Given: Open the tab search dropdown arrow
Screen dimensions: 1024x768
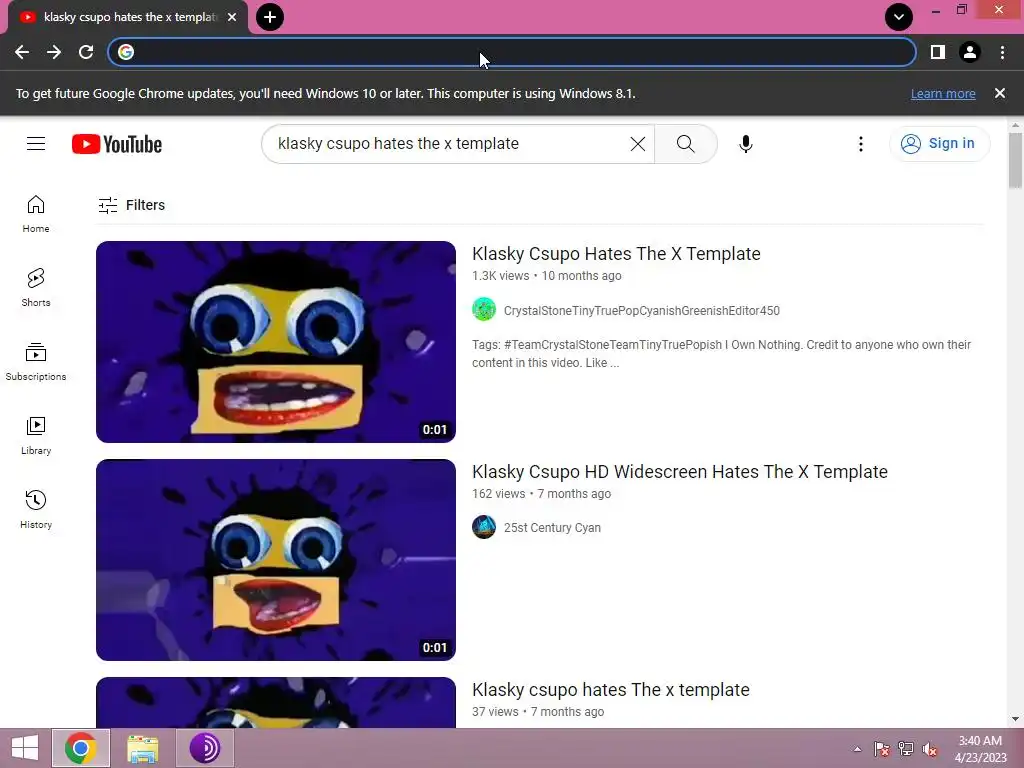Looking at the screenshot, I should (899, 17).
